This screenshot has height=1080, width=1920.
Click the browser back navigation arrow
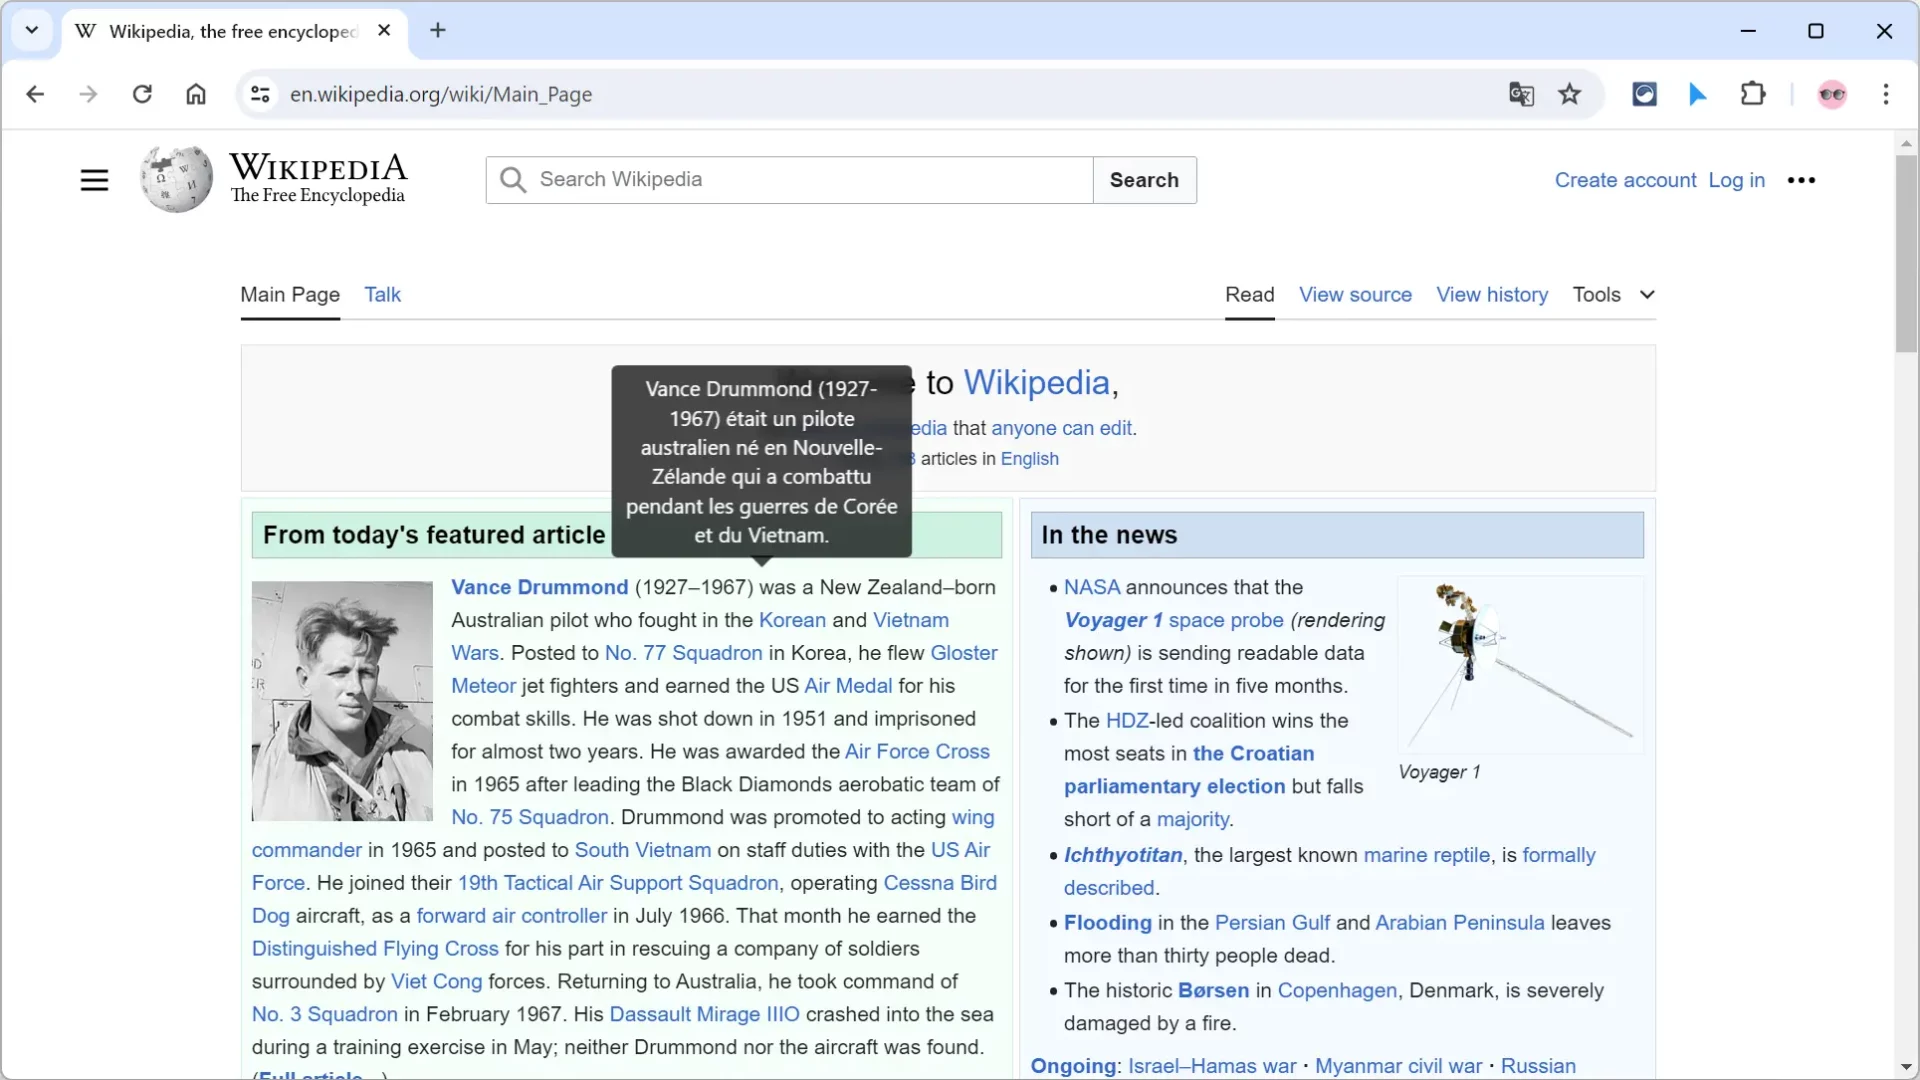(x=36, y=94)
